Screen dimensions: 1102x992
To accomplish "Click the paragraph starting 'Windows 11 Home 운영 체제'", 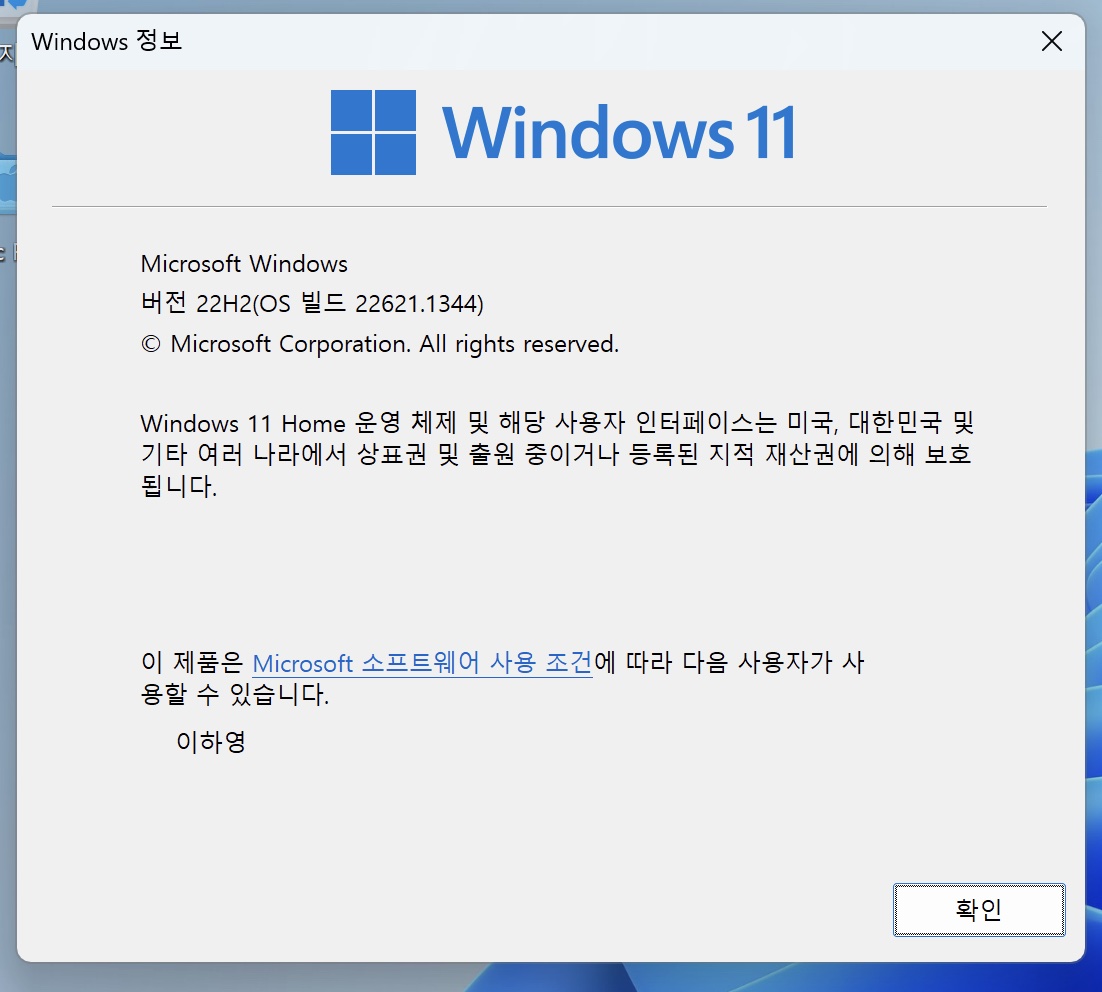I will click(557, 454).
